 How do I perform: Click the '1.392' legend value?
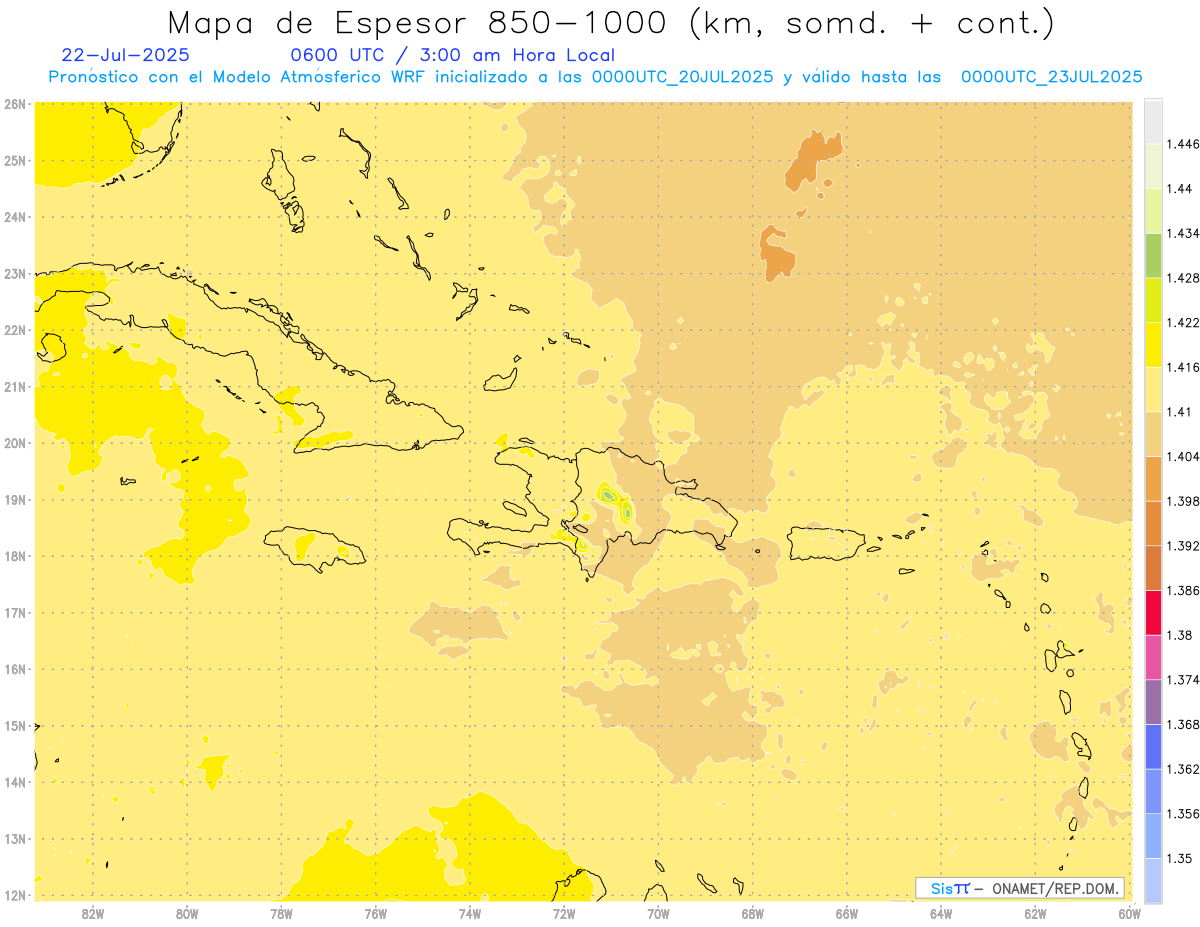pos(1184,546)
